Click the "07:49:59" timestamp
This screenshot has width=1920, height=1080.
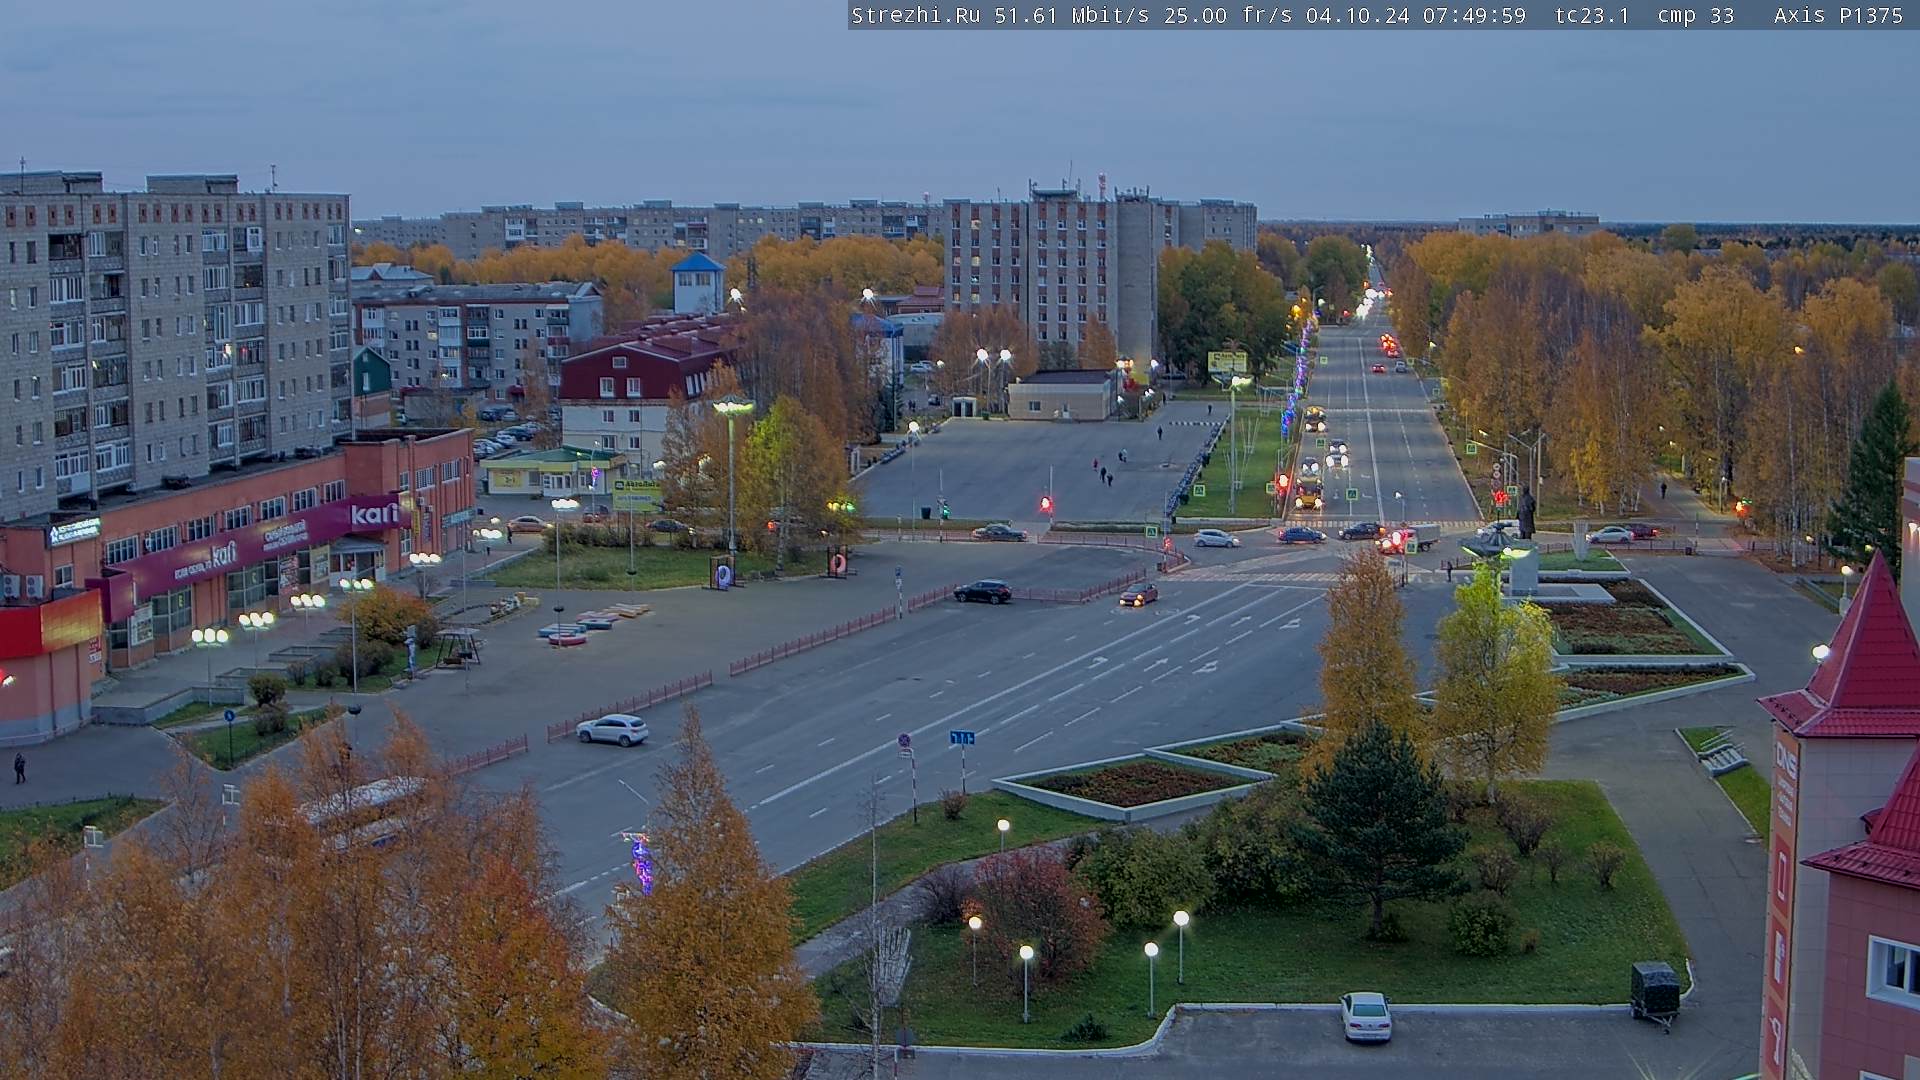[1474, 15]
